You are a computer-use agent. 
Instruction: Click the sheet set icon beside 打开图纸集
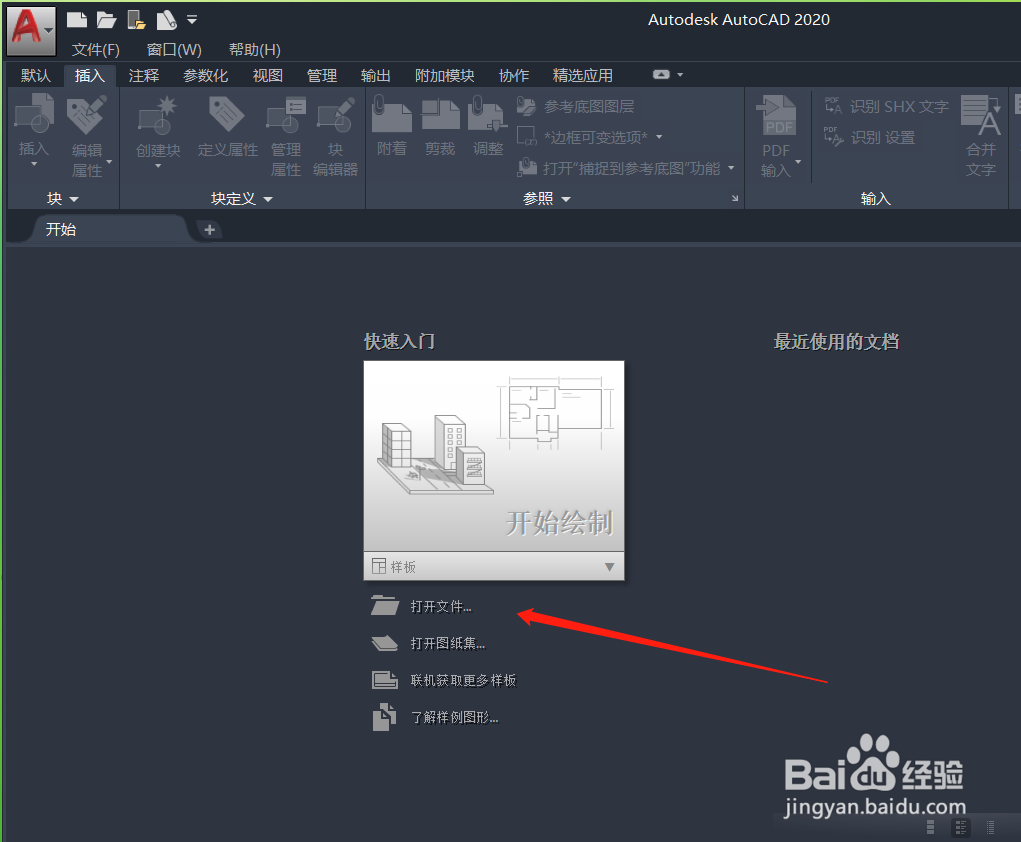coord(385,643)
